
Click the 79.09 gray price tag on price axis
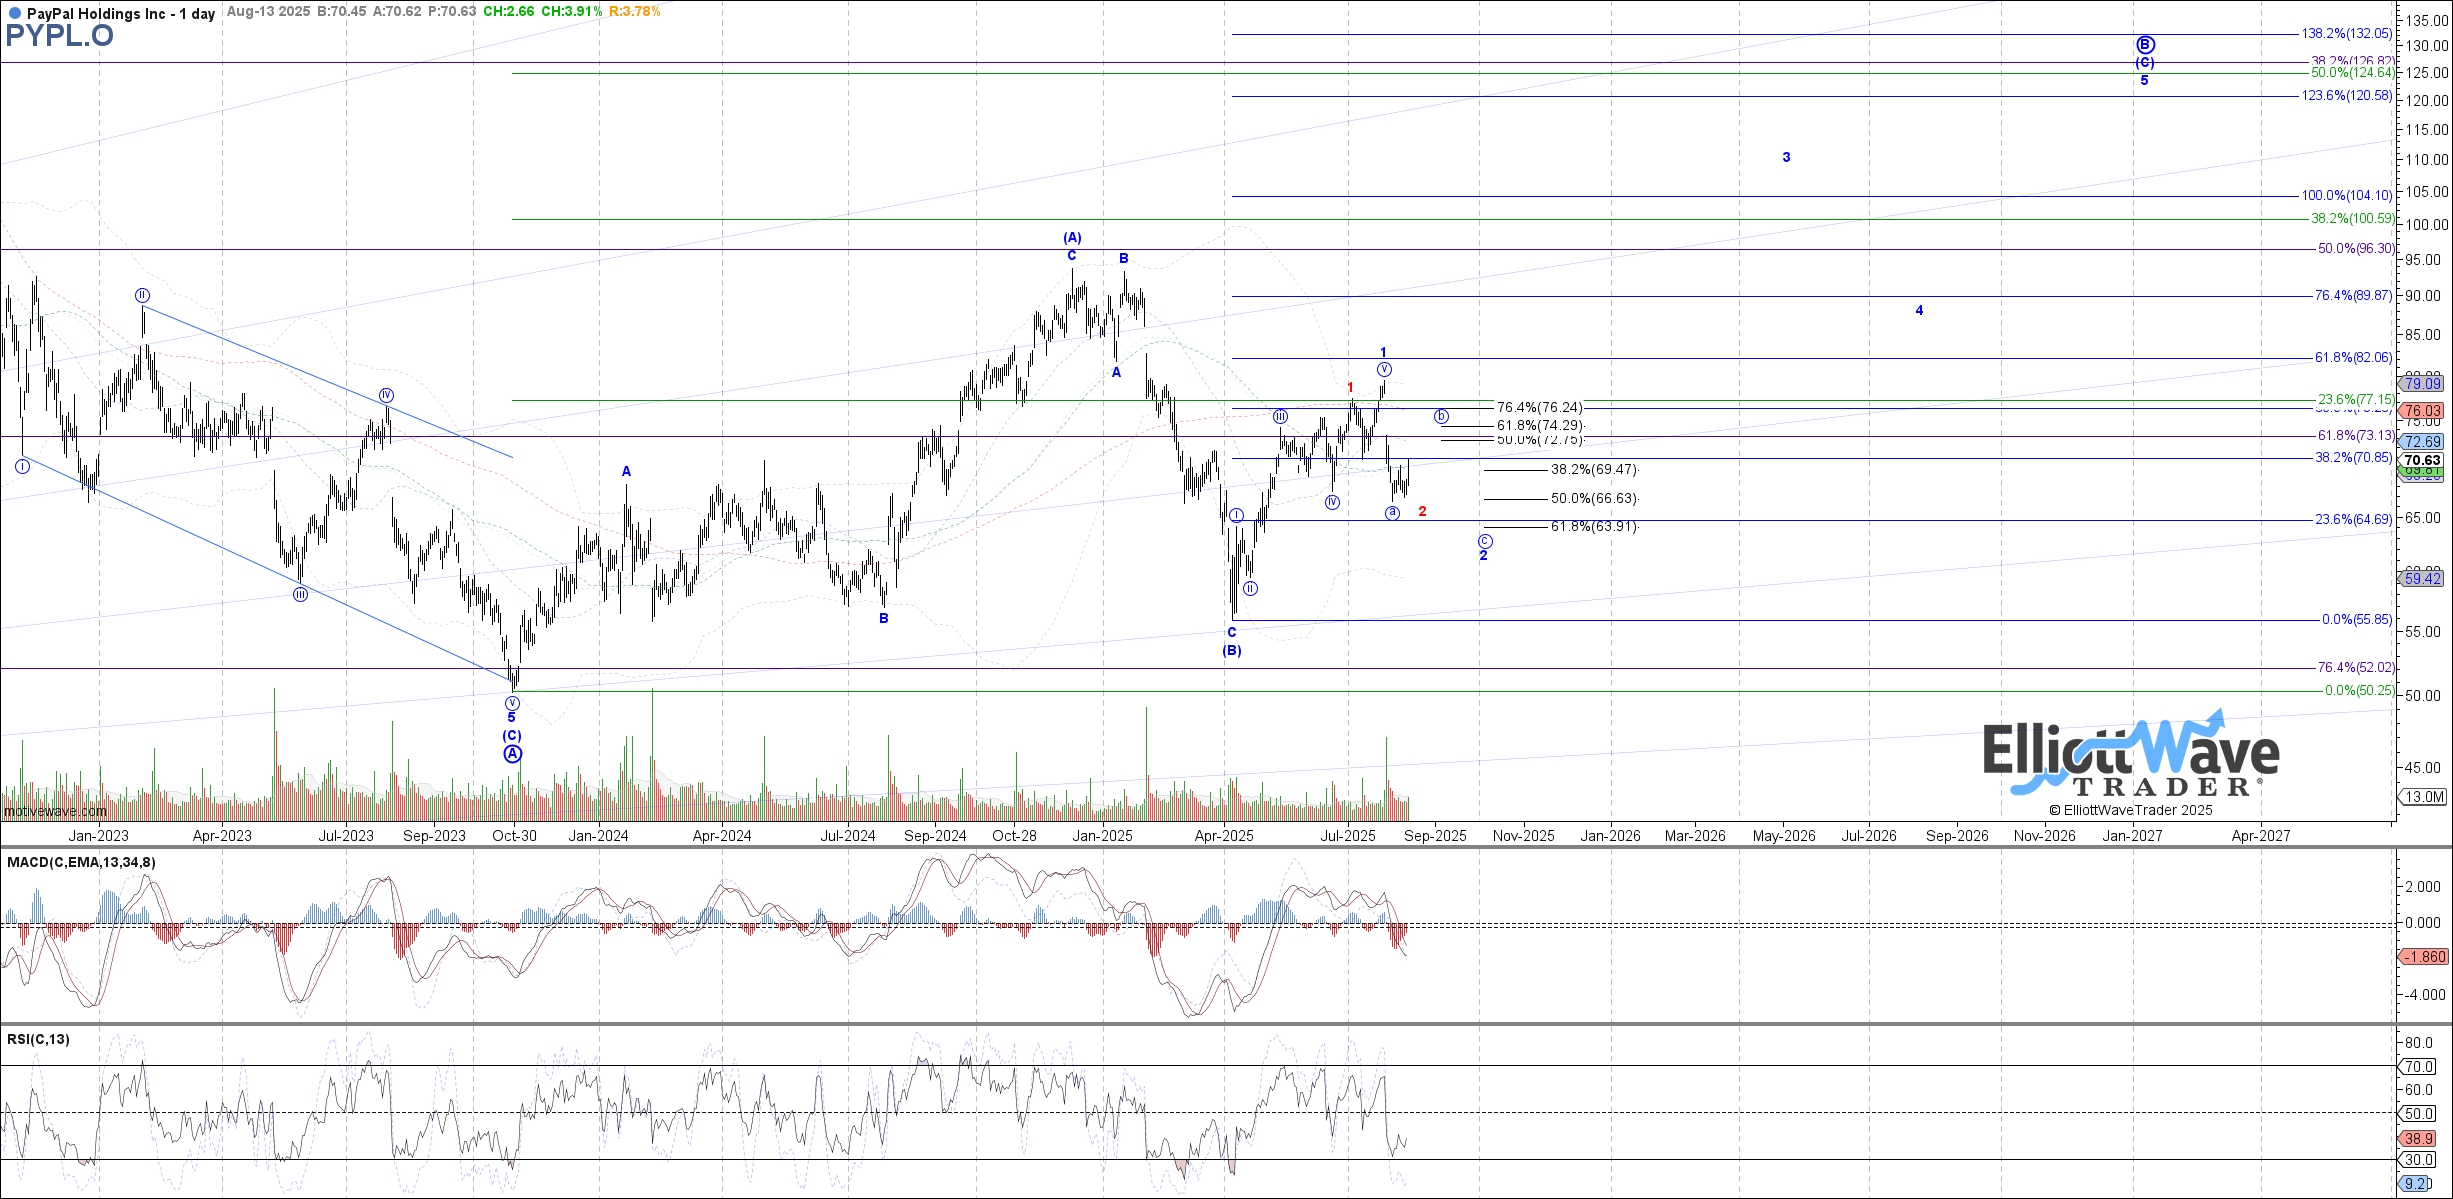pos(2423,384)
